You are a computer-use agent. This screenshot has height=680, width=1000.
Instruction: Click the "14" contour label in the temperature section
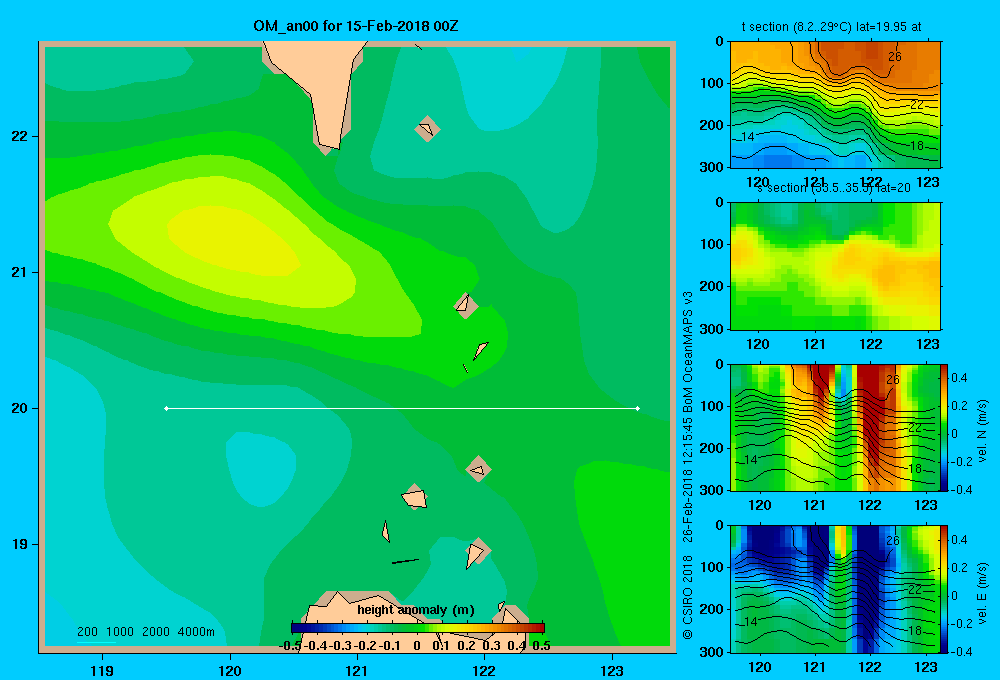[x=748, y=137]
